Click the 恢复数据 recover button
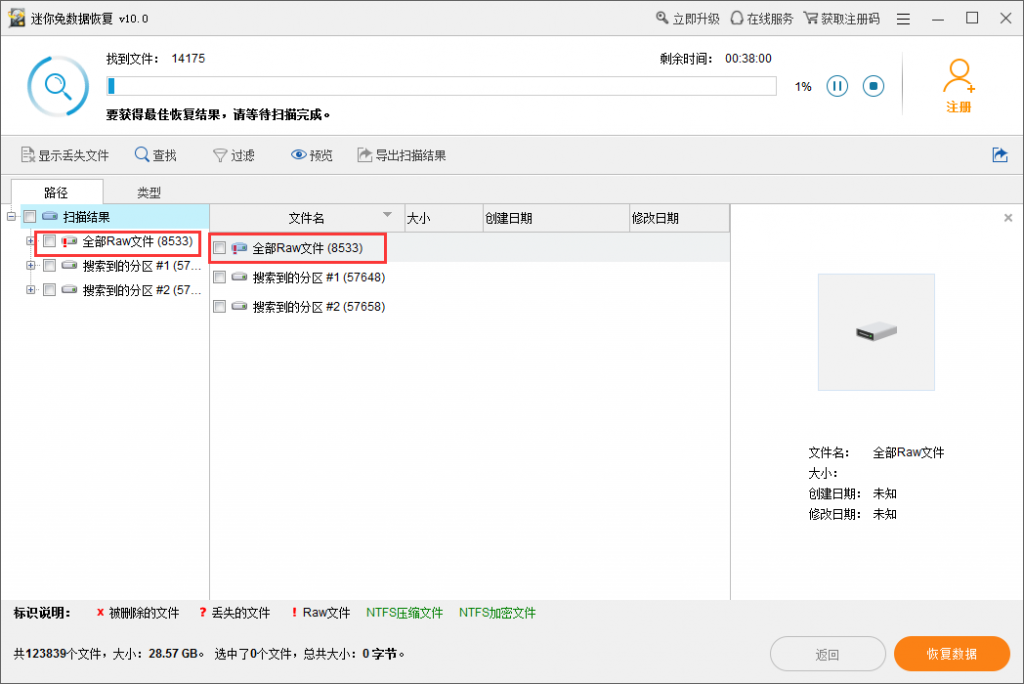This screenshot has width=1024, height=684. coord(952,653)
